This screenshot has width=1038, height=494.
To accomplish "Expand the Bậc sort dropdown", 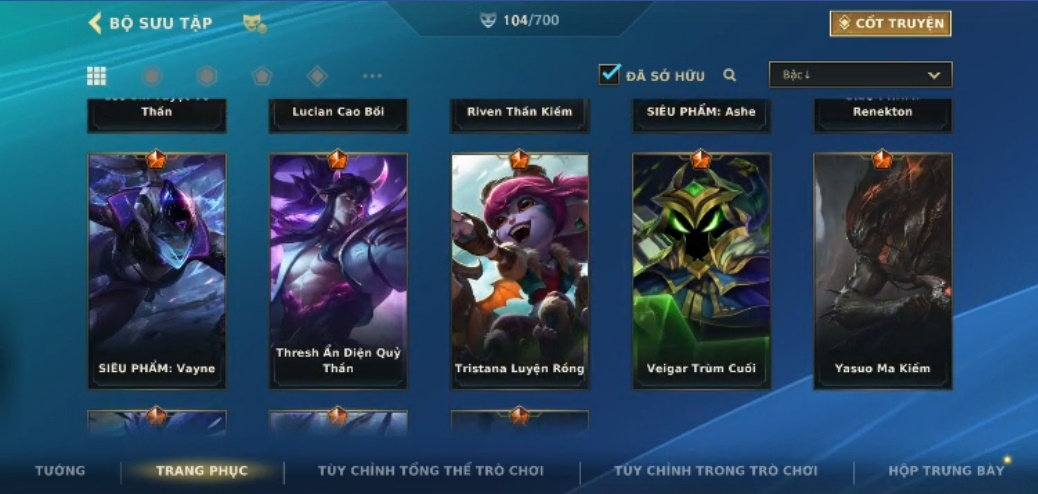I will [x=861, y=75].
